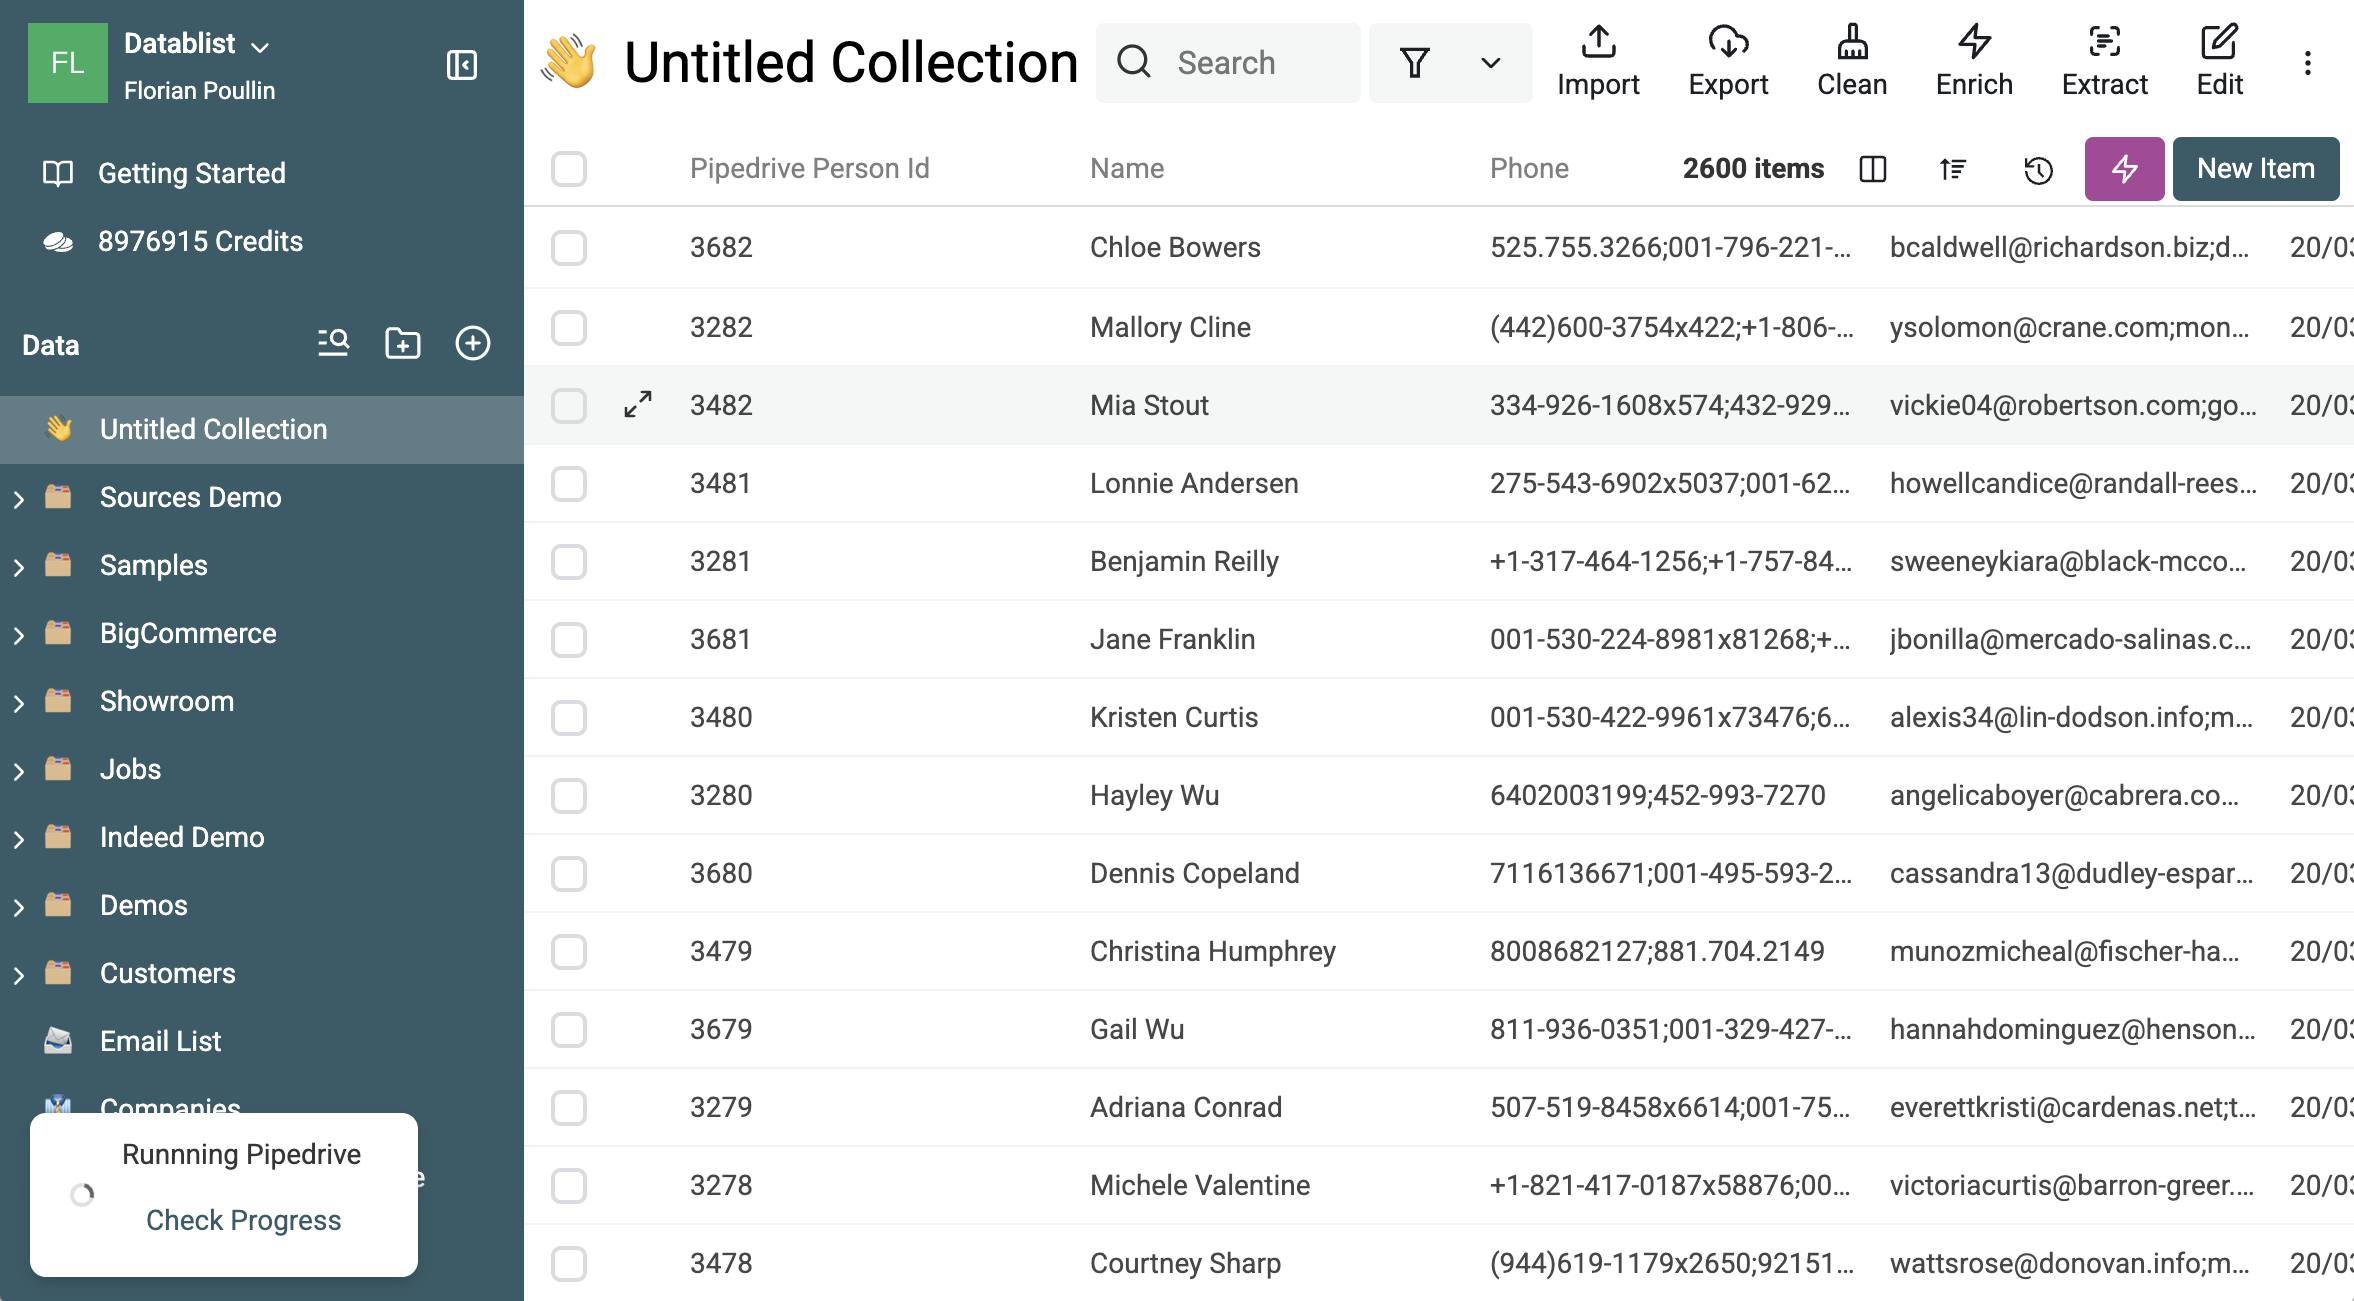2354x1301 pixels.
Task: Collapse the sidebar panel icon
Action: 461,65
